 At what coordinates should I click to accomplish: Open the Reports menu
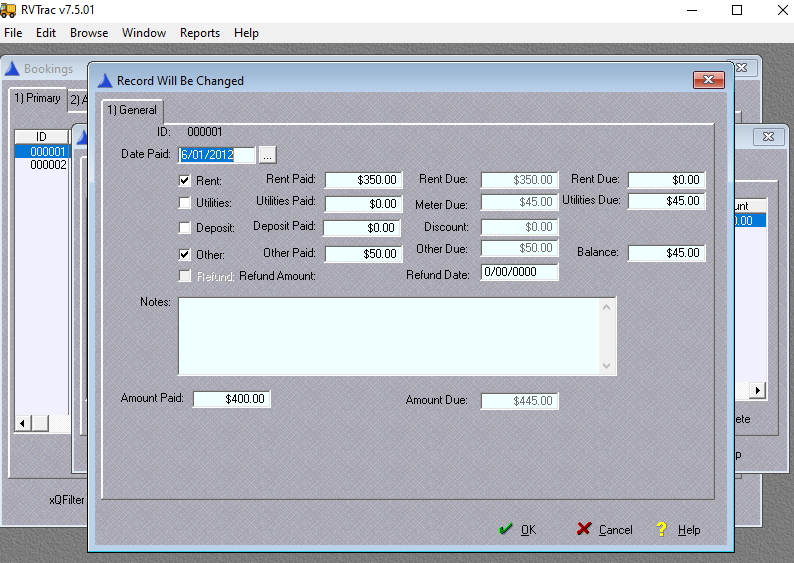pyautogui.click(x=199, y=33)
